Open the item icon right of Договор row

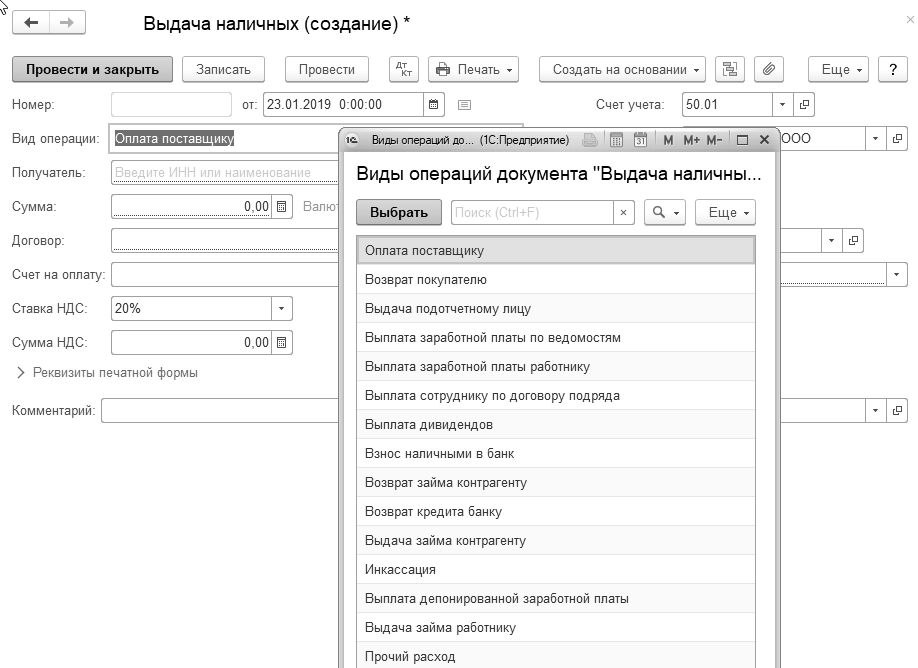pyautogui.click(x=853, y=241)
